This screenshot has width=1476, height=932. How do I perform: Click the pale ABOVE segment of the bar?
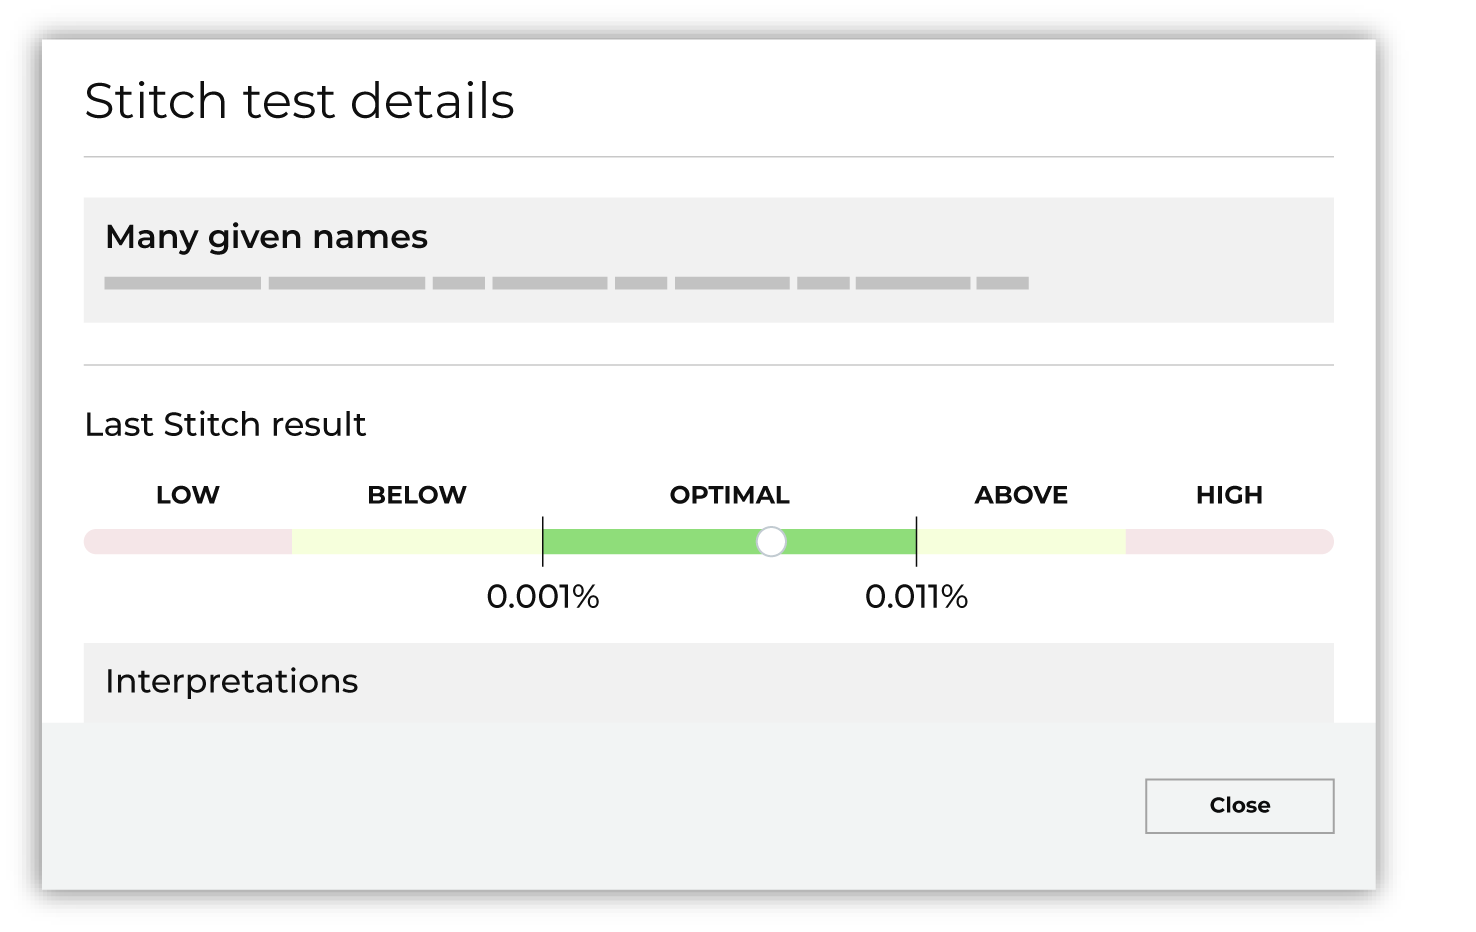pos(1021,542)
